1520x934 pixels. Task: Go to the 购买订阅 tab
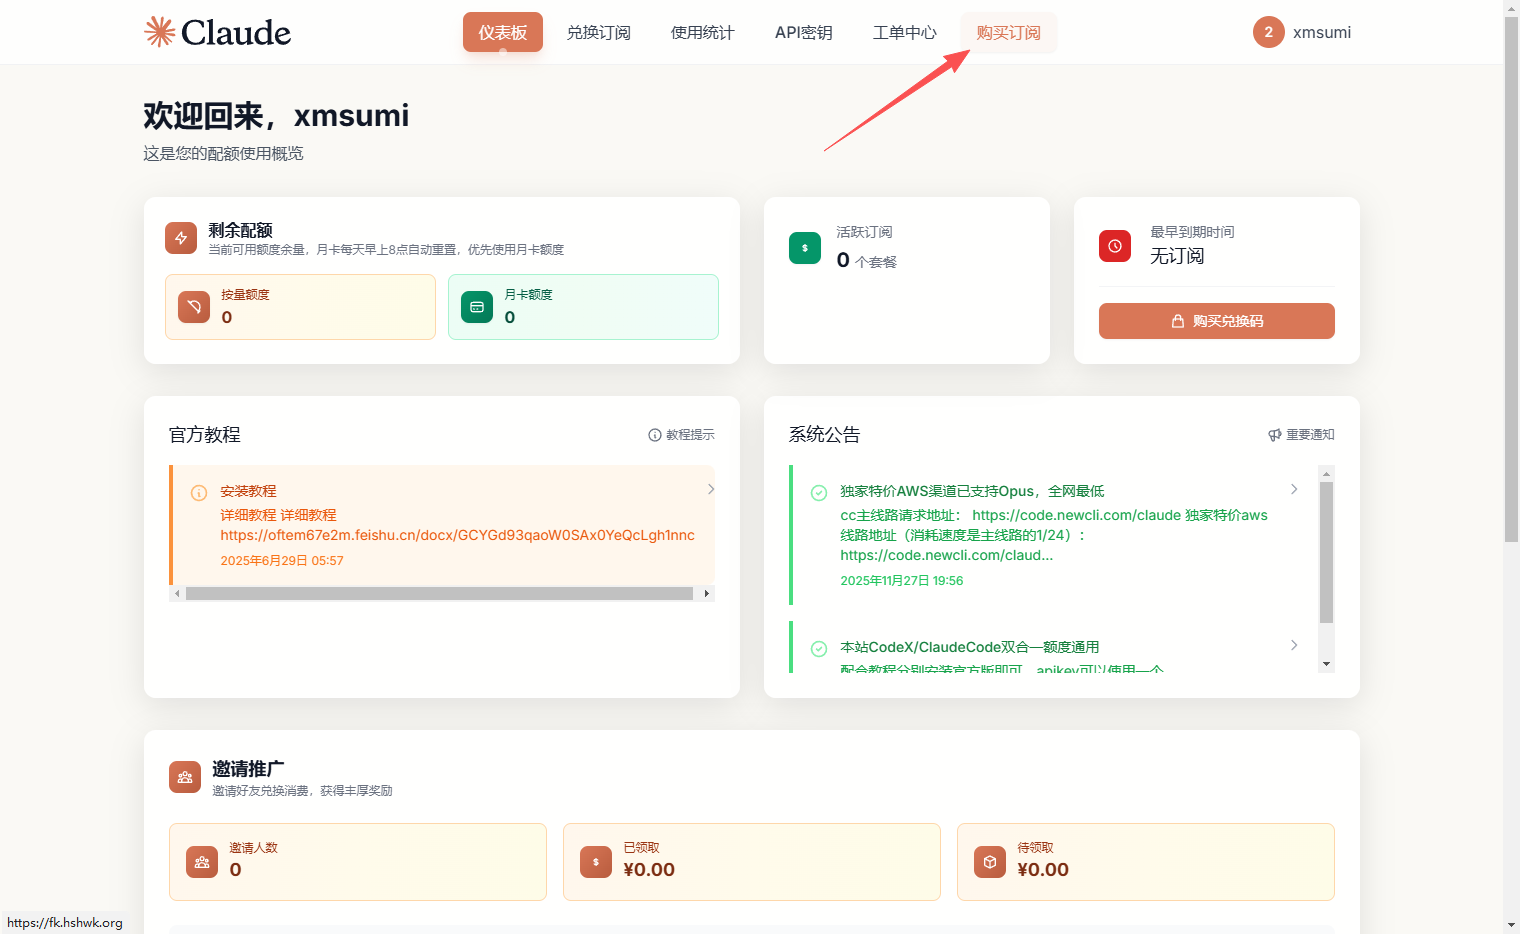coord(1008,33)
